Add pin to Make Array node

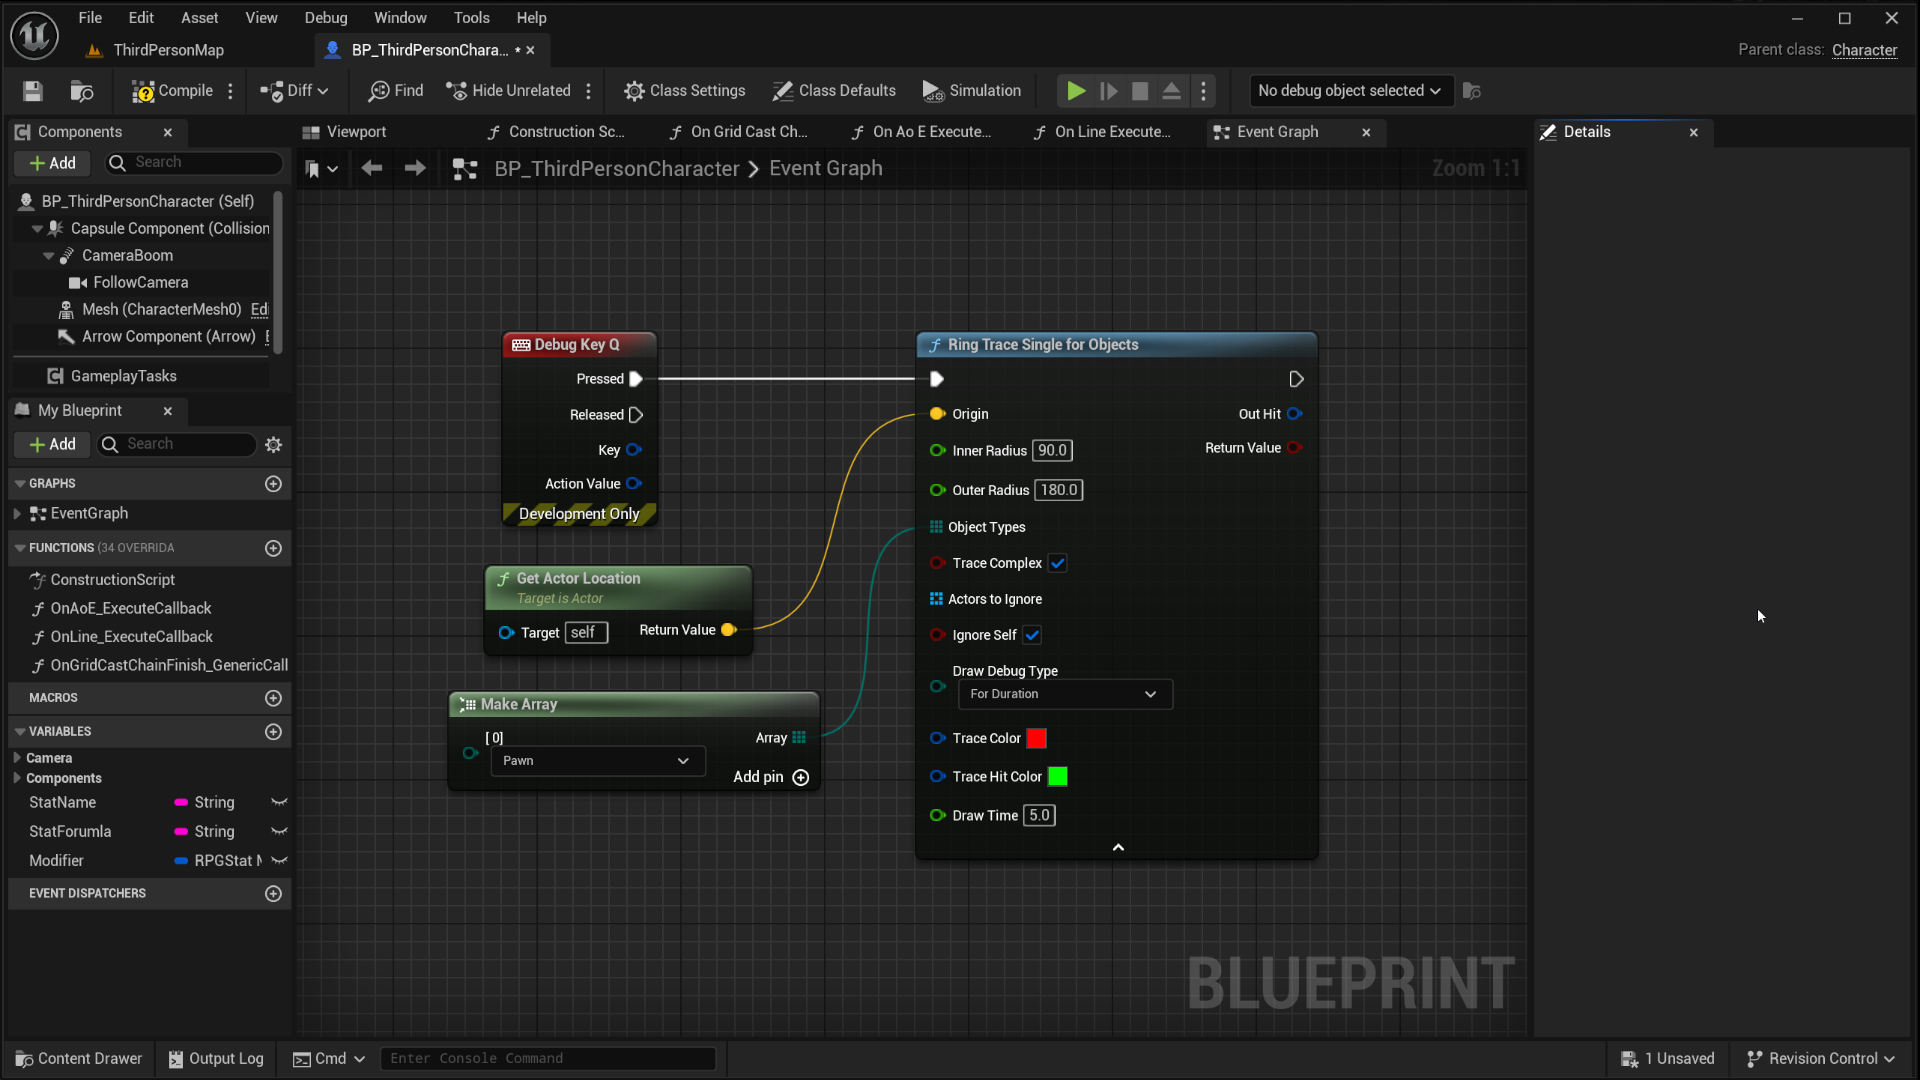771,778
